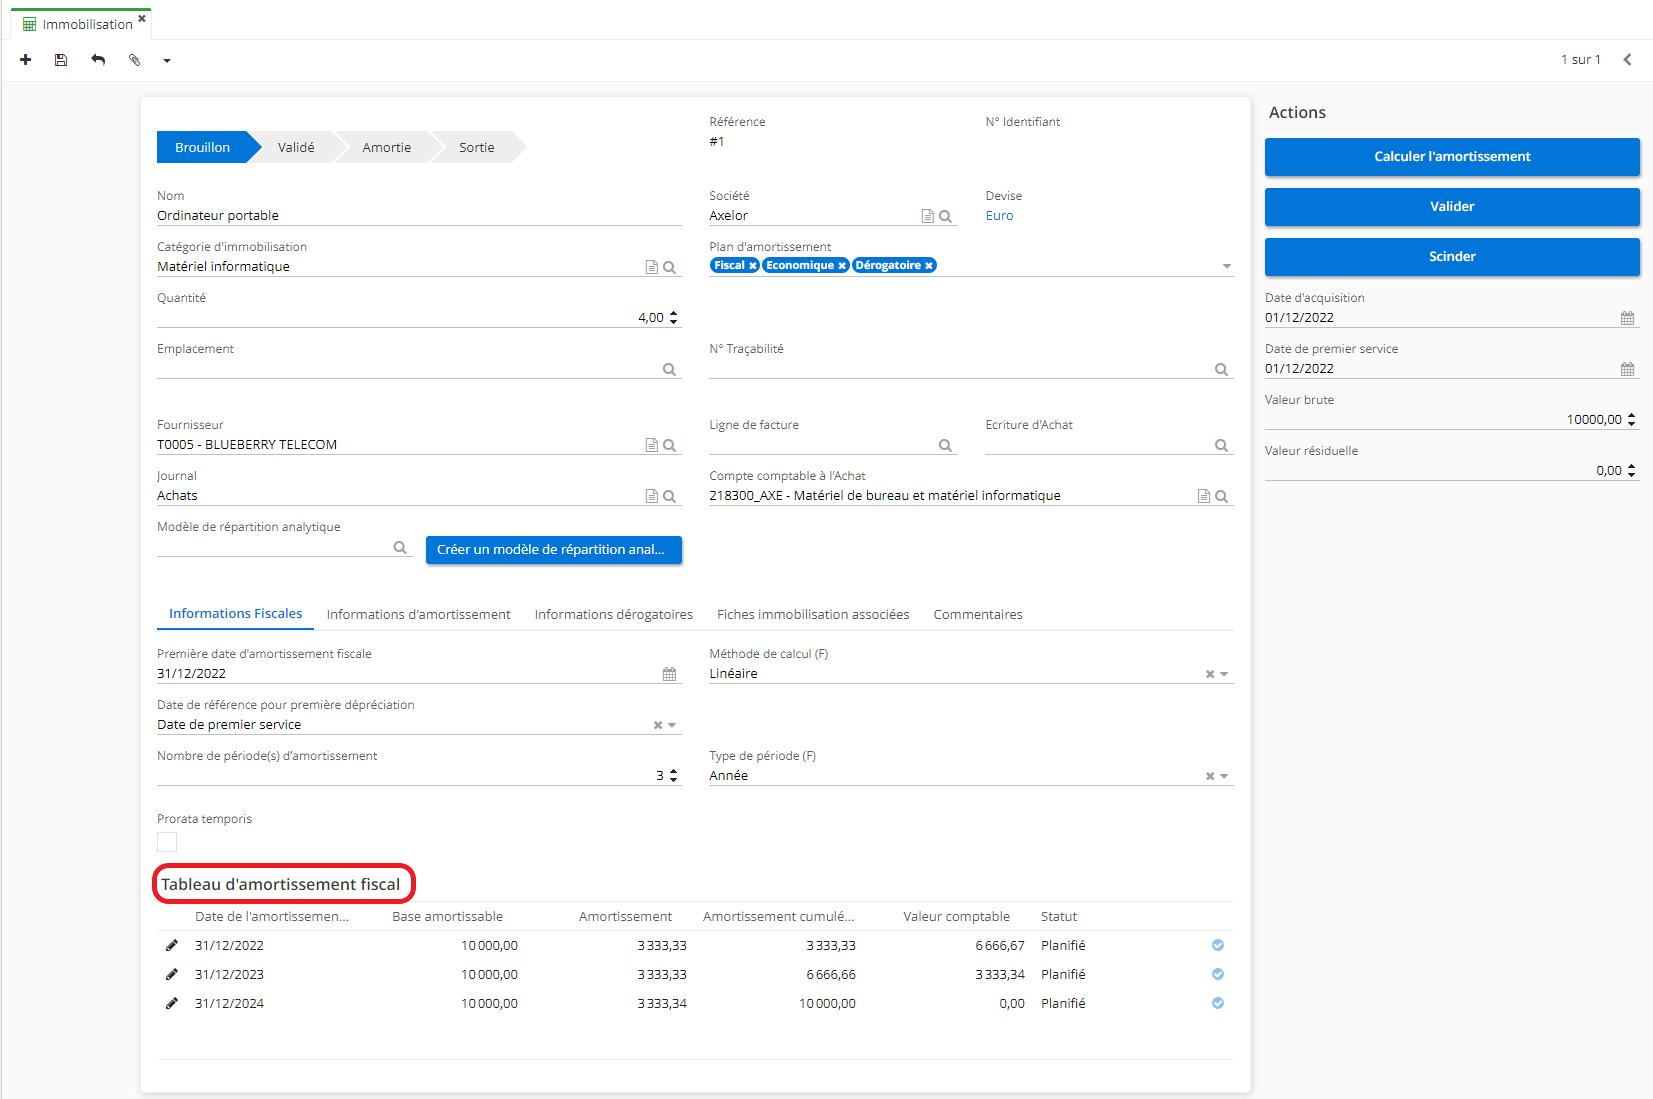The image size is (1653, 1099).
Task: Expand the Plan d'amortissement dropdown
Action: click(x=1227, y=267)
